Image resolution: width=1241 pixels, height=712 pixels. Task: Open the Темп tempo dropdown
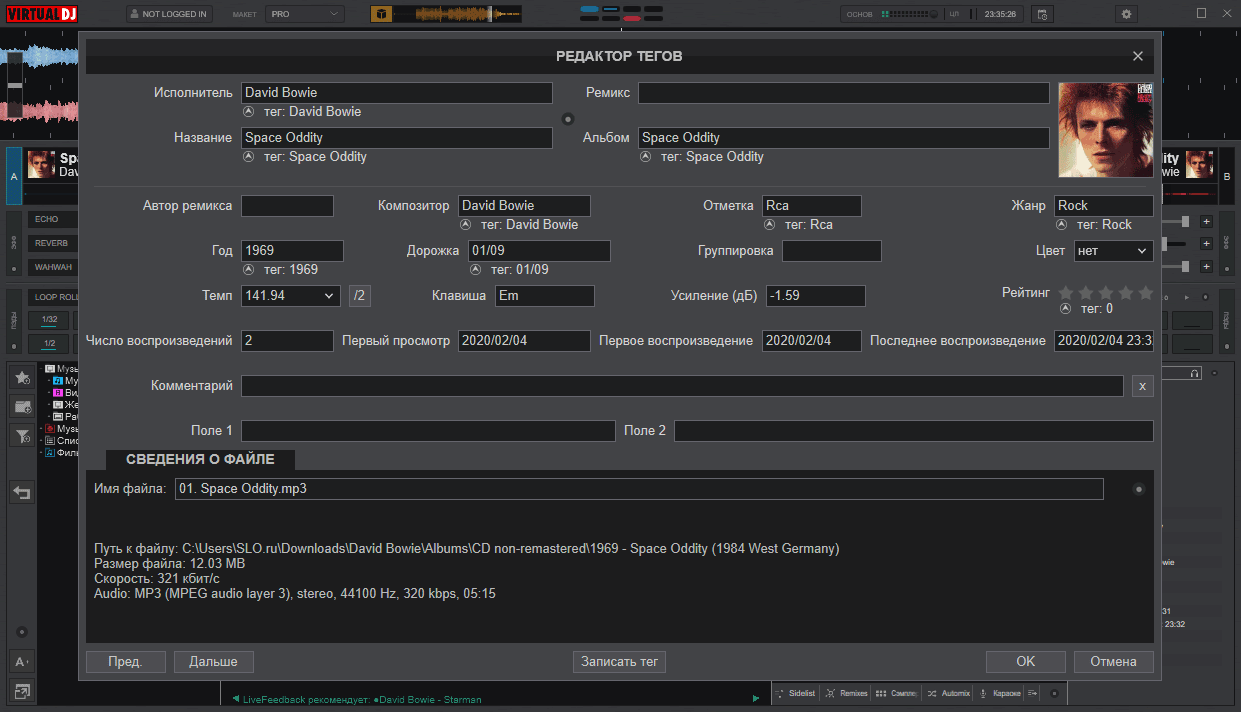[x=291, y=296]
